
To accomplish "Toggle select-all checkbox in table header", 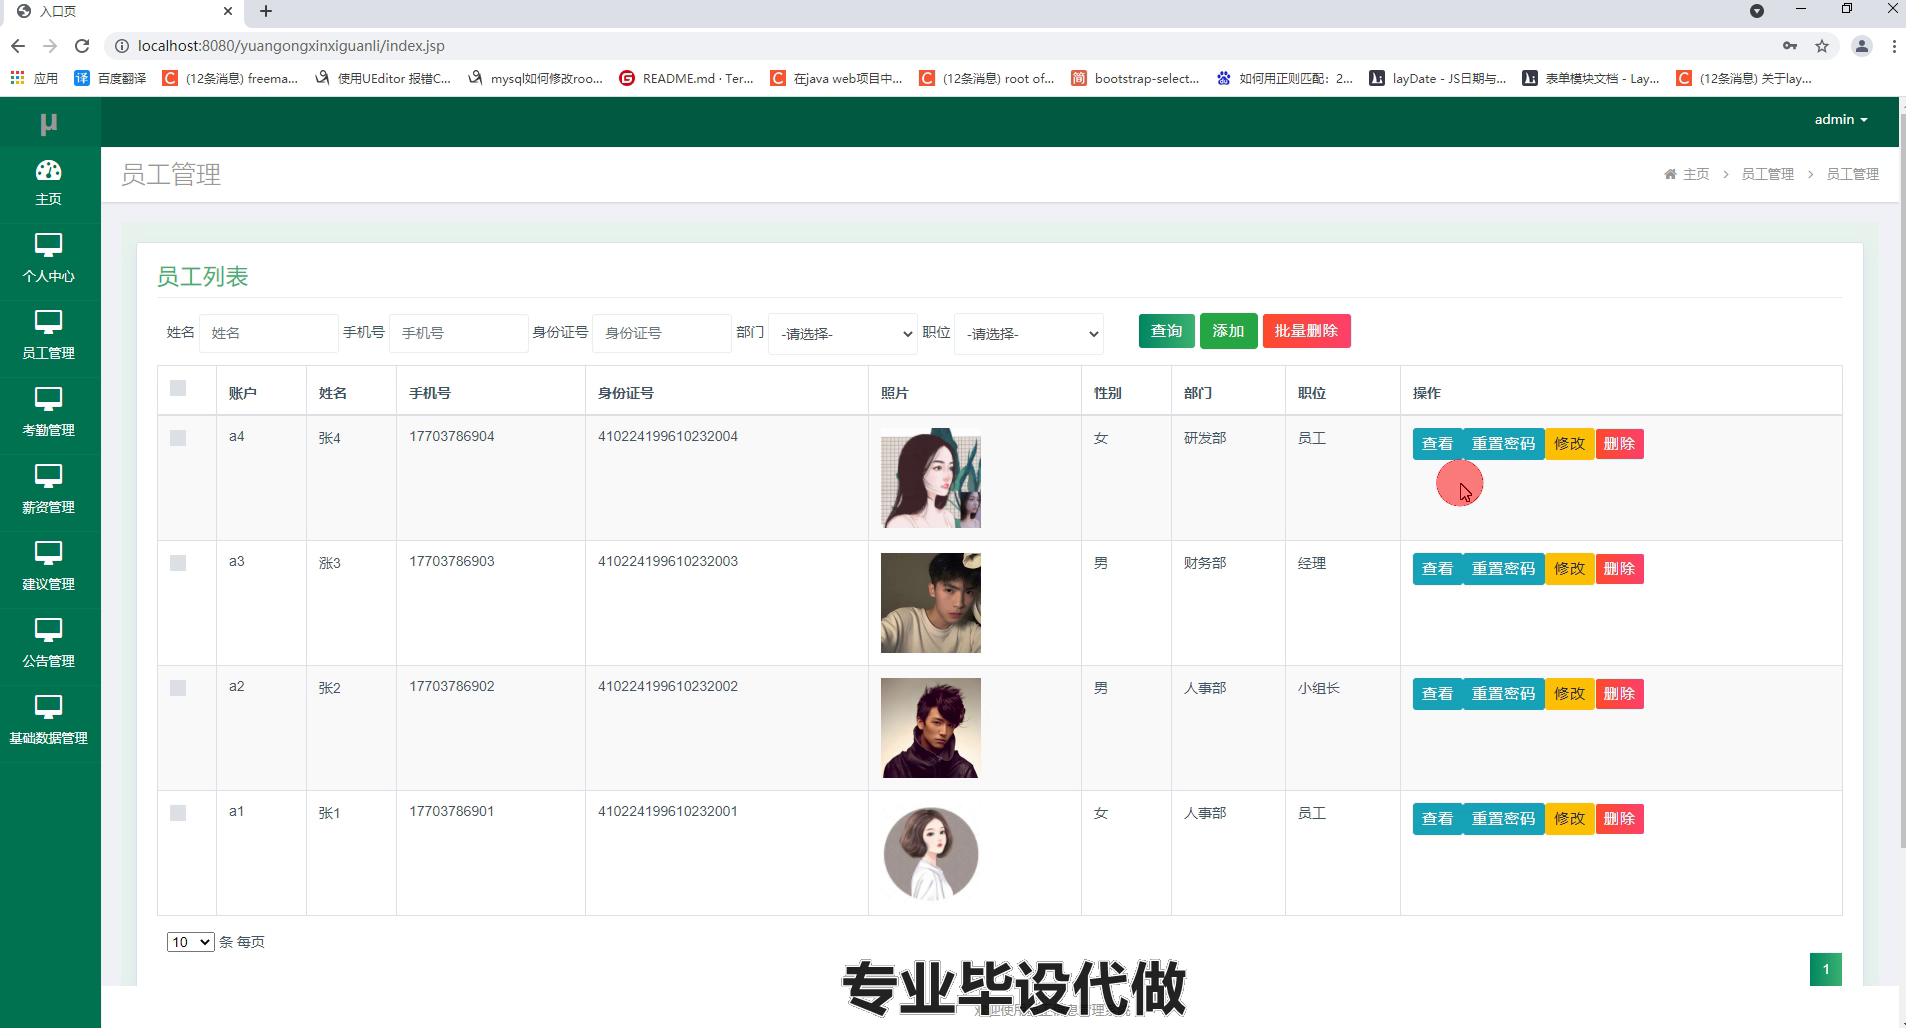I will (178, 388).
